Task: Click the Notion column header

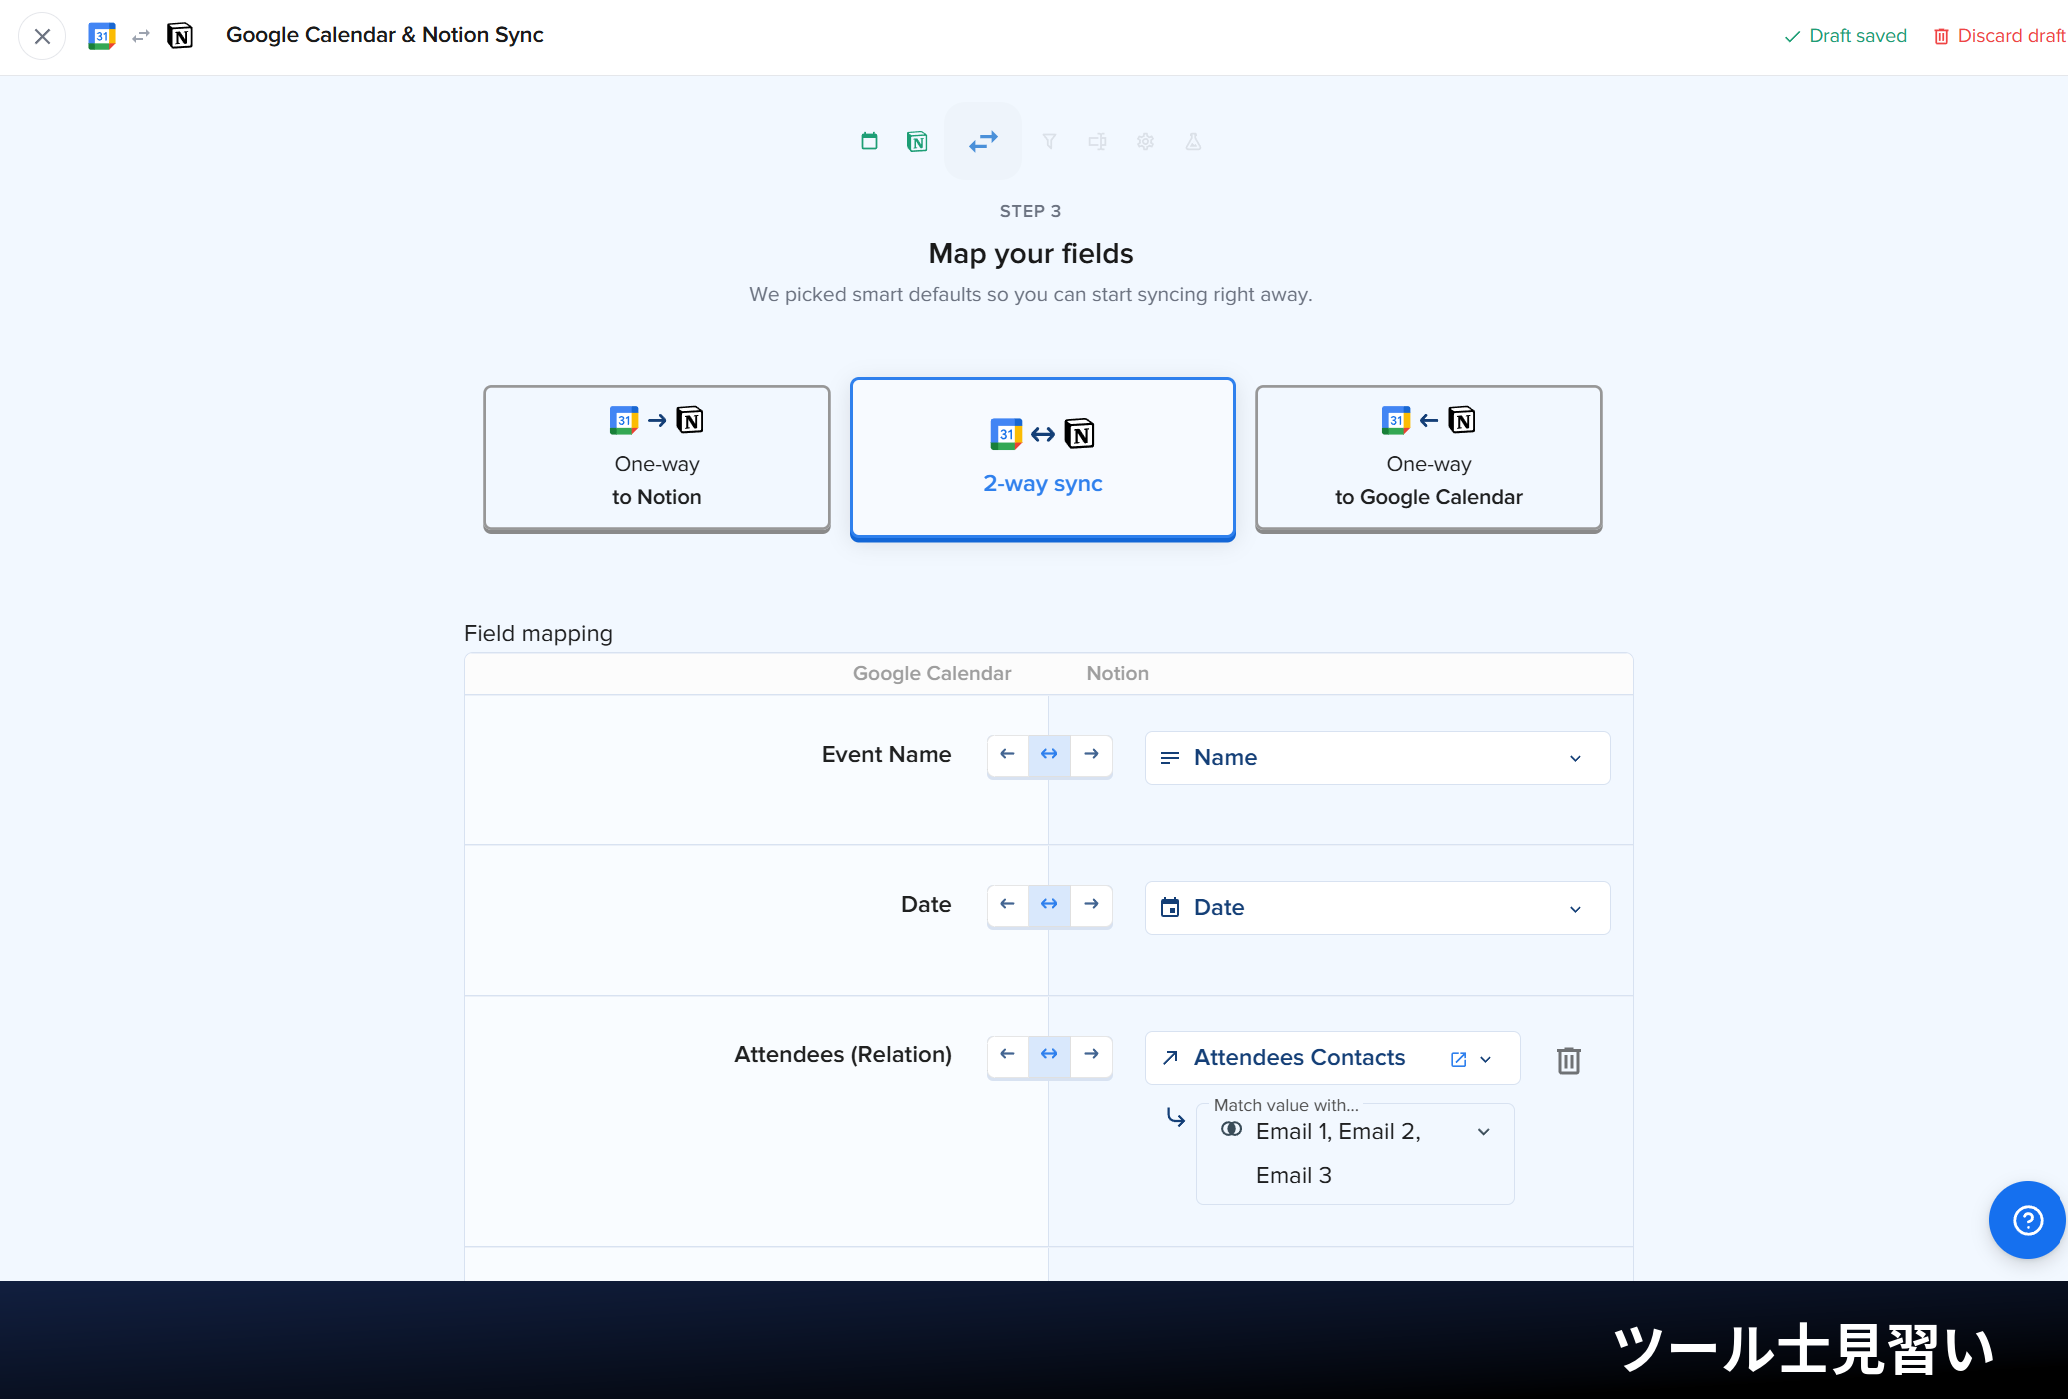Action: 1118,673
